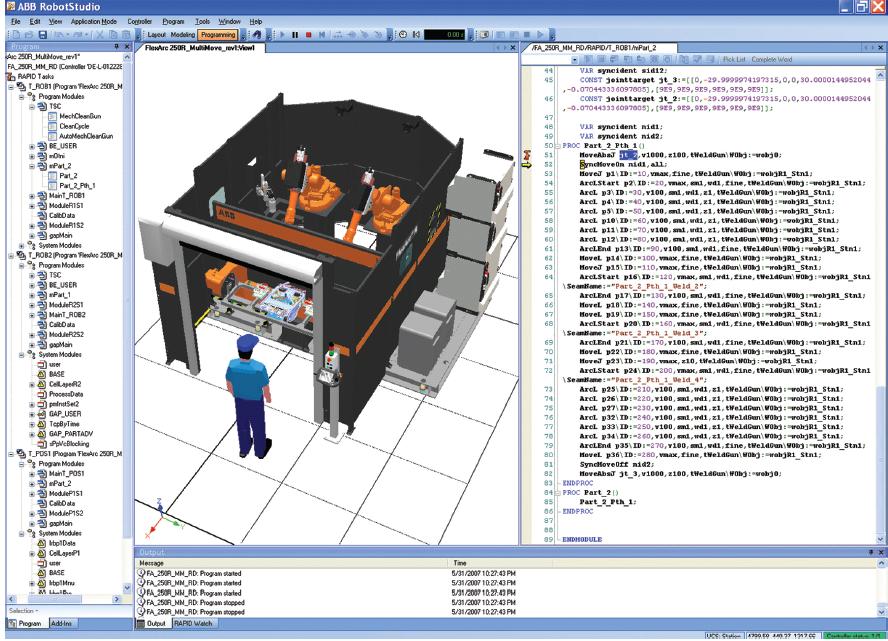The image size is (888, 641).
Task: Switch to the RAPID Watch tab
Action: 193,623
